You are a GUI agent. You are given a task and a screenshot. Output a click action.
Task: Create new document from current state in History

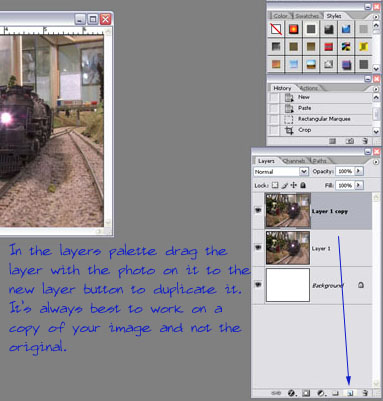pos(332,141)
